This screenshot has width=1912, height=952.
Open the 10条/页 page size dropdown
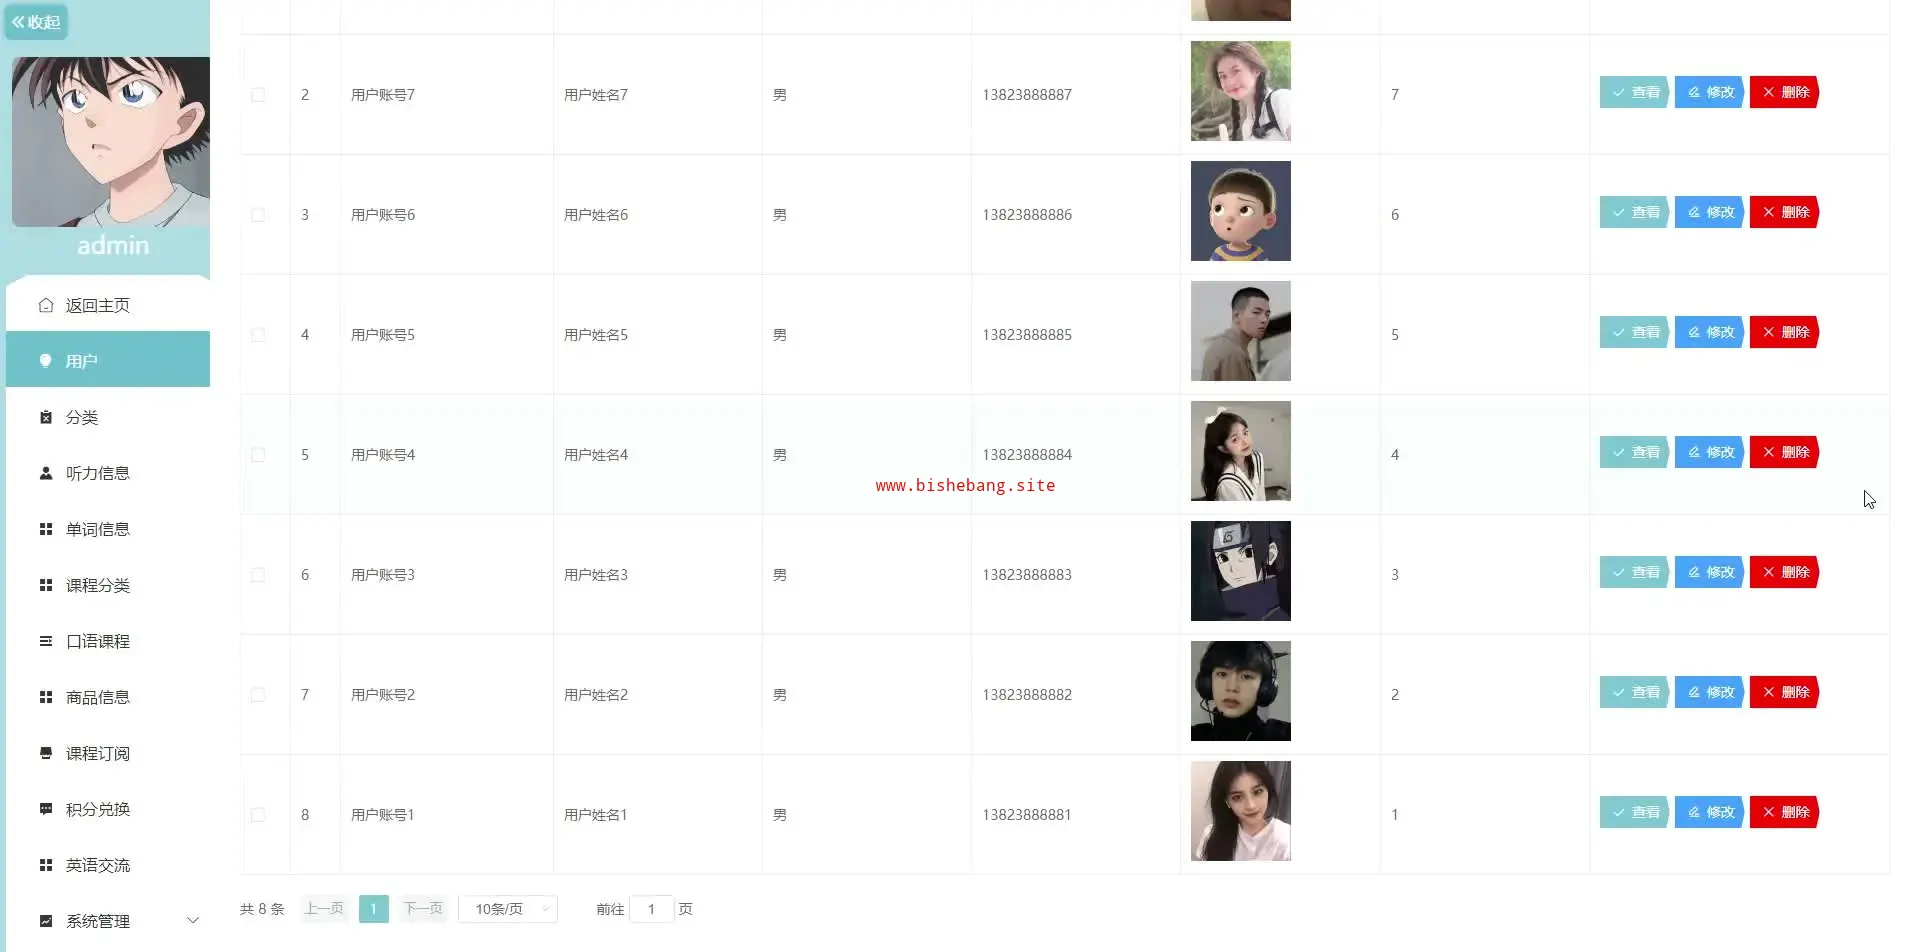pos(508,909)
